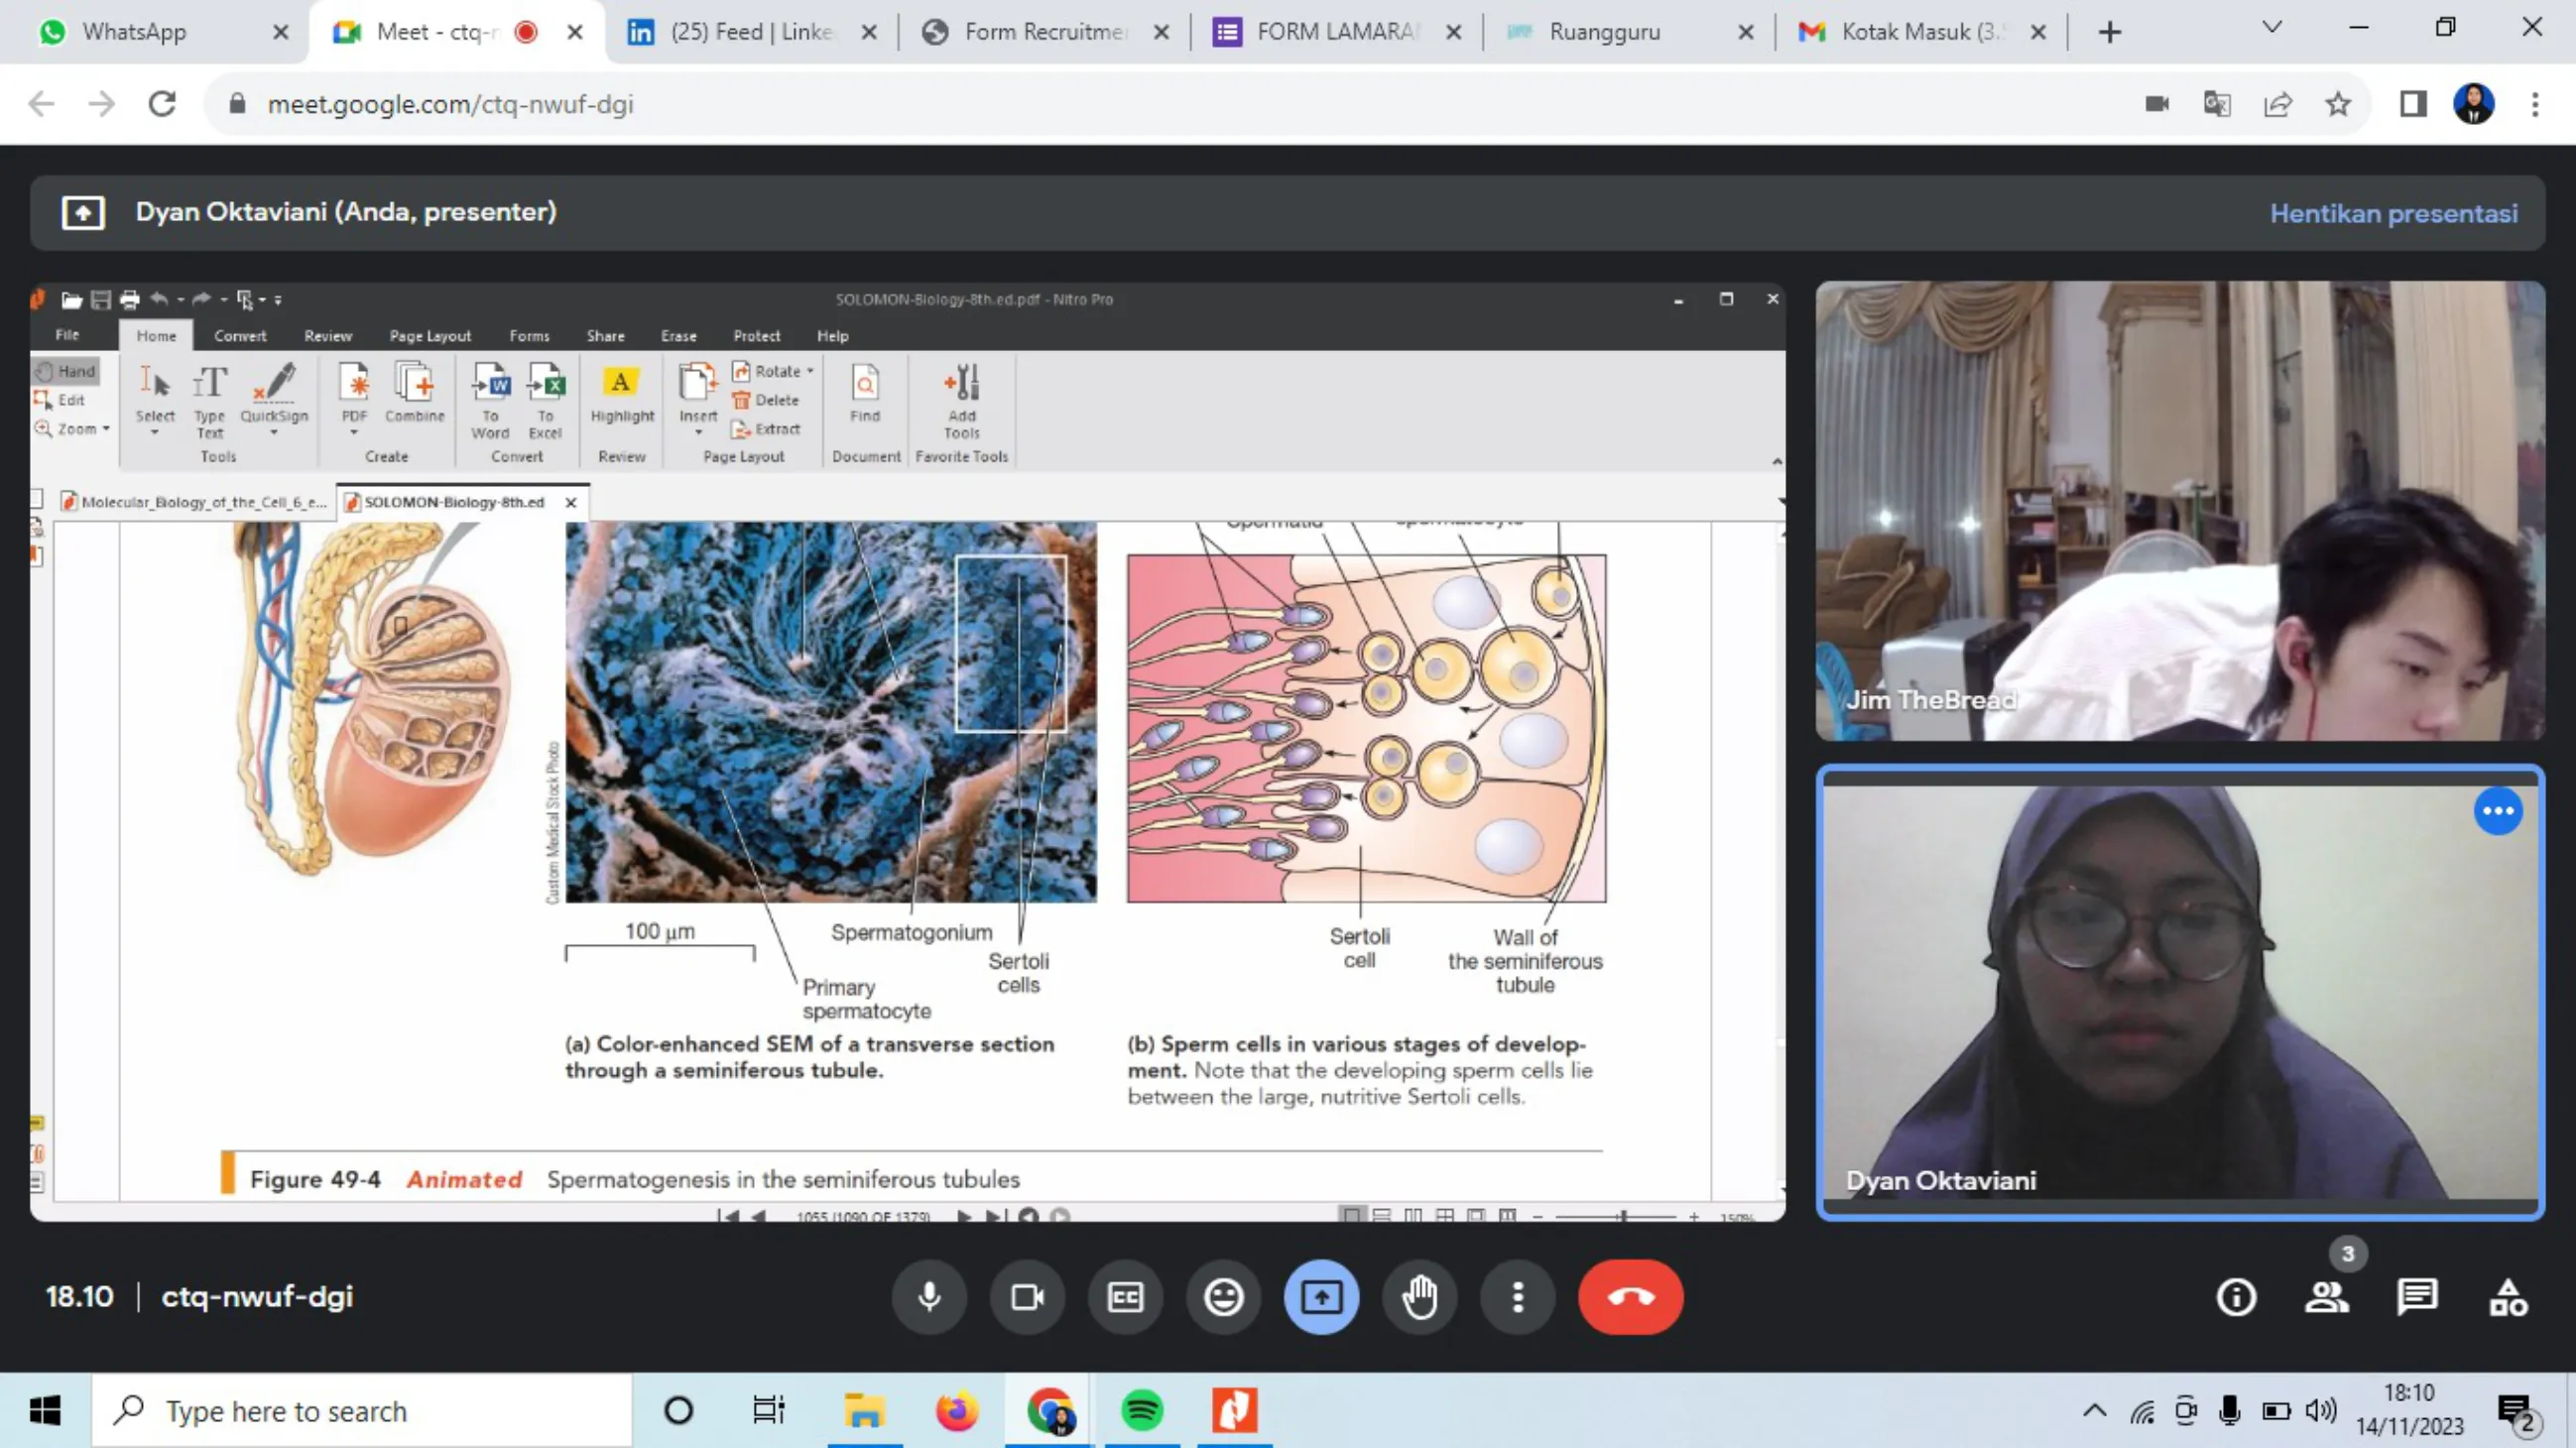The image size is (2576, 1448).
Task: Mute the microphone in Meet controls
Action: point(929,1297)
